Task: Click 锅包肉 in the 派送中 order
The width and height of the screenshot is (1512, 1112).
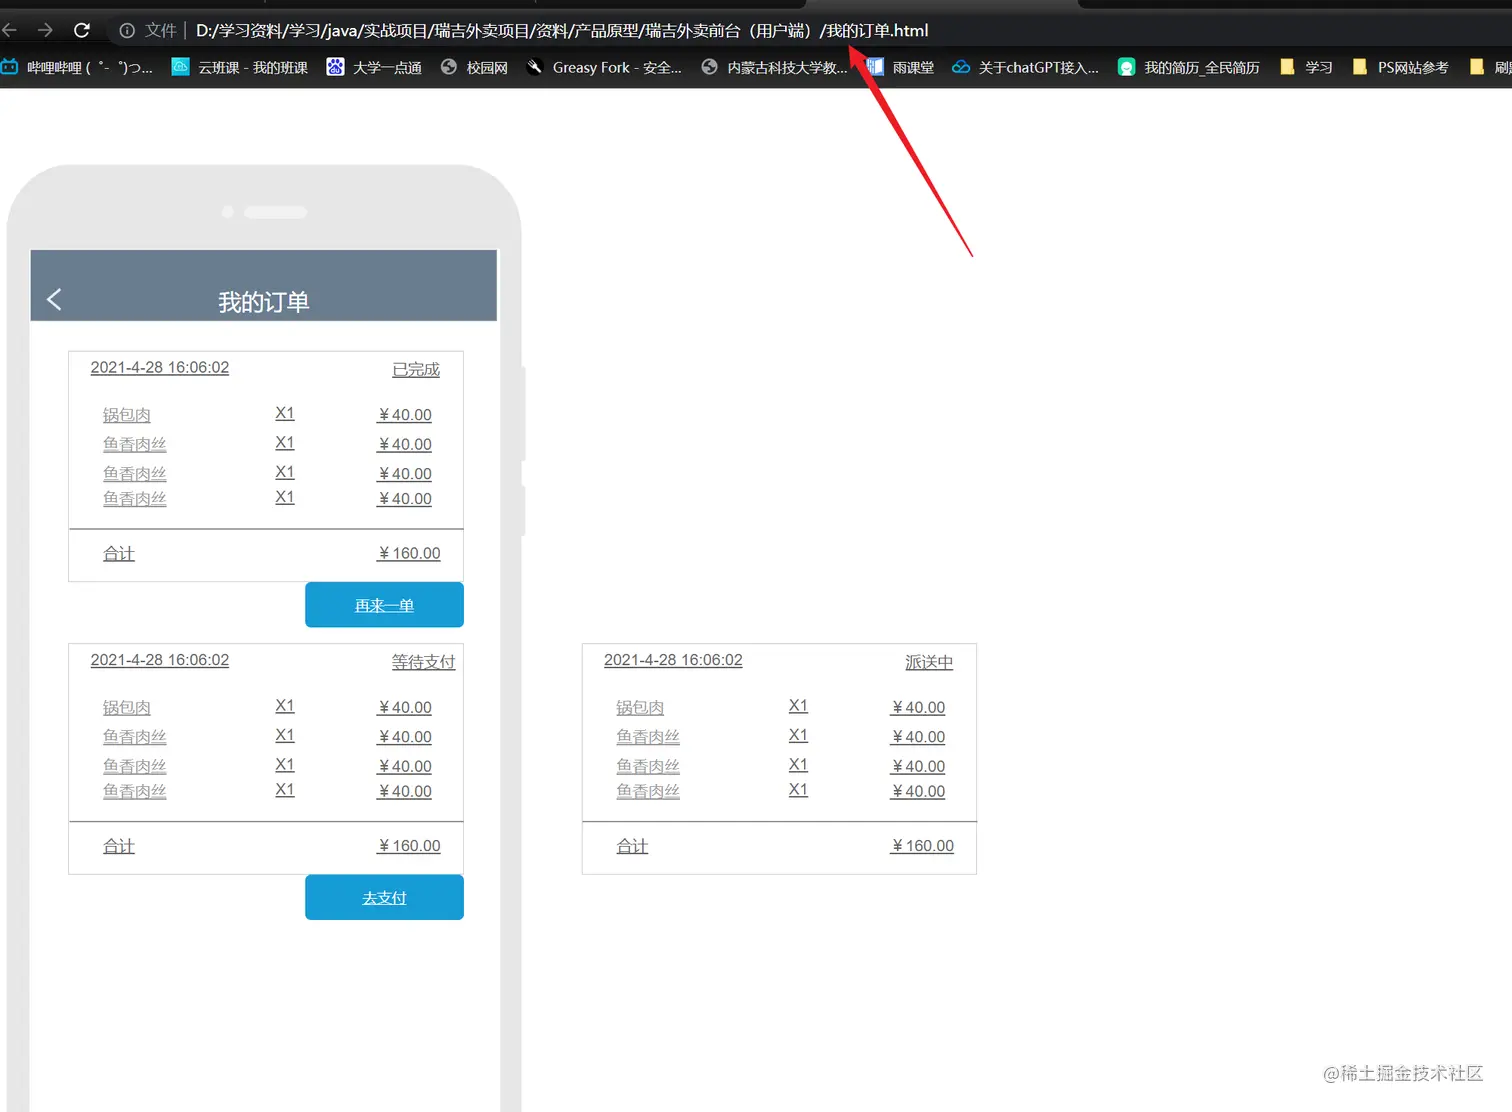Action: pos(640,708)
